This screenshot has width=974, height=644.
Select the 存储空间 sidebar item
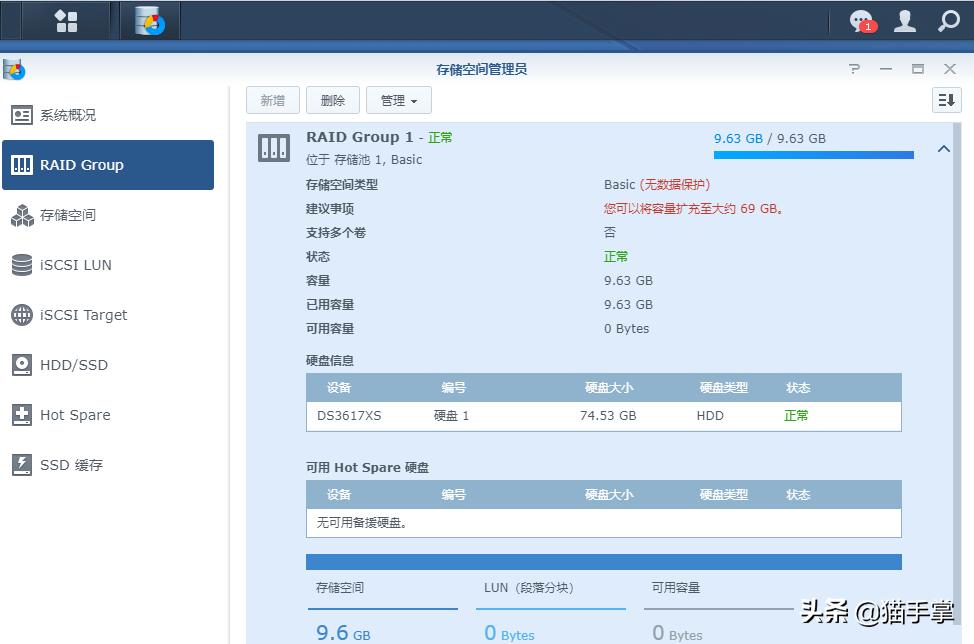(70, 214)
